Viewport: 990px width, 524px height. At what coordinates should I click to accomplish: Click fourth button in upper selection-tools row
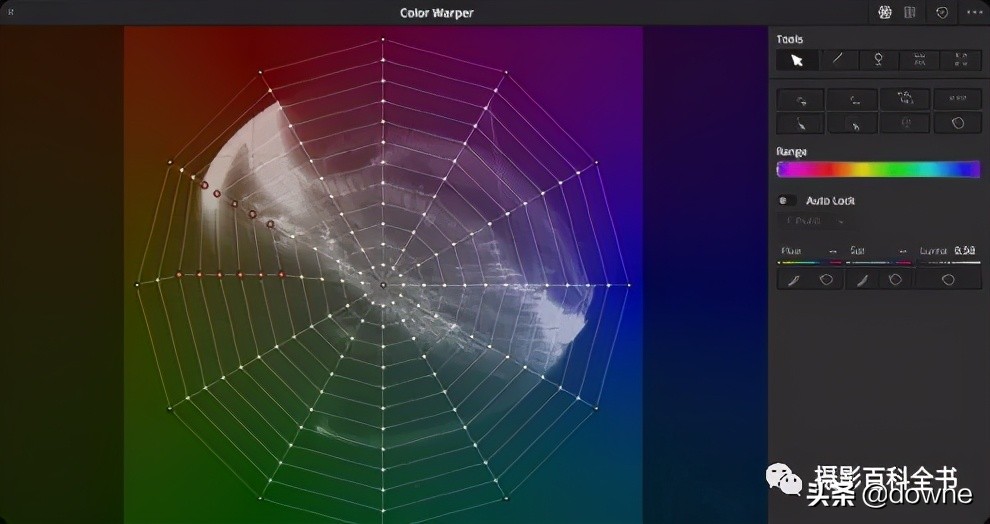click(x=958, y=99)
